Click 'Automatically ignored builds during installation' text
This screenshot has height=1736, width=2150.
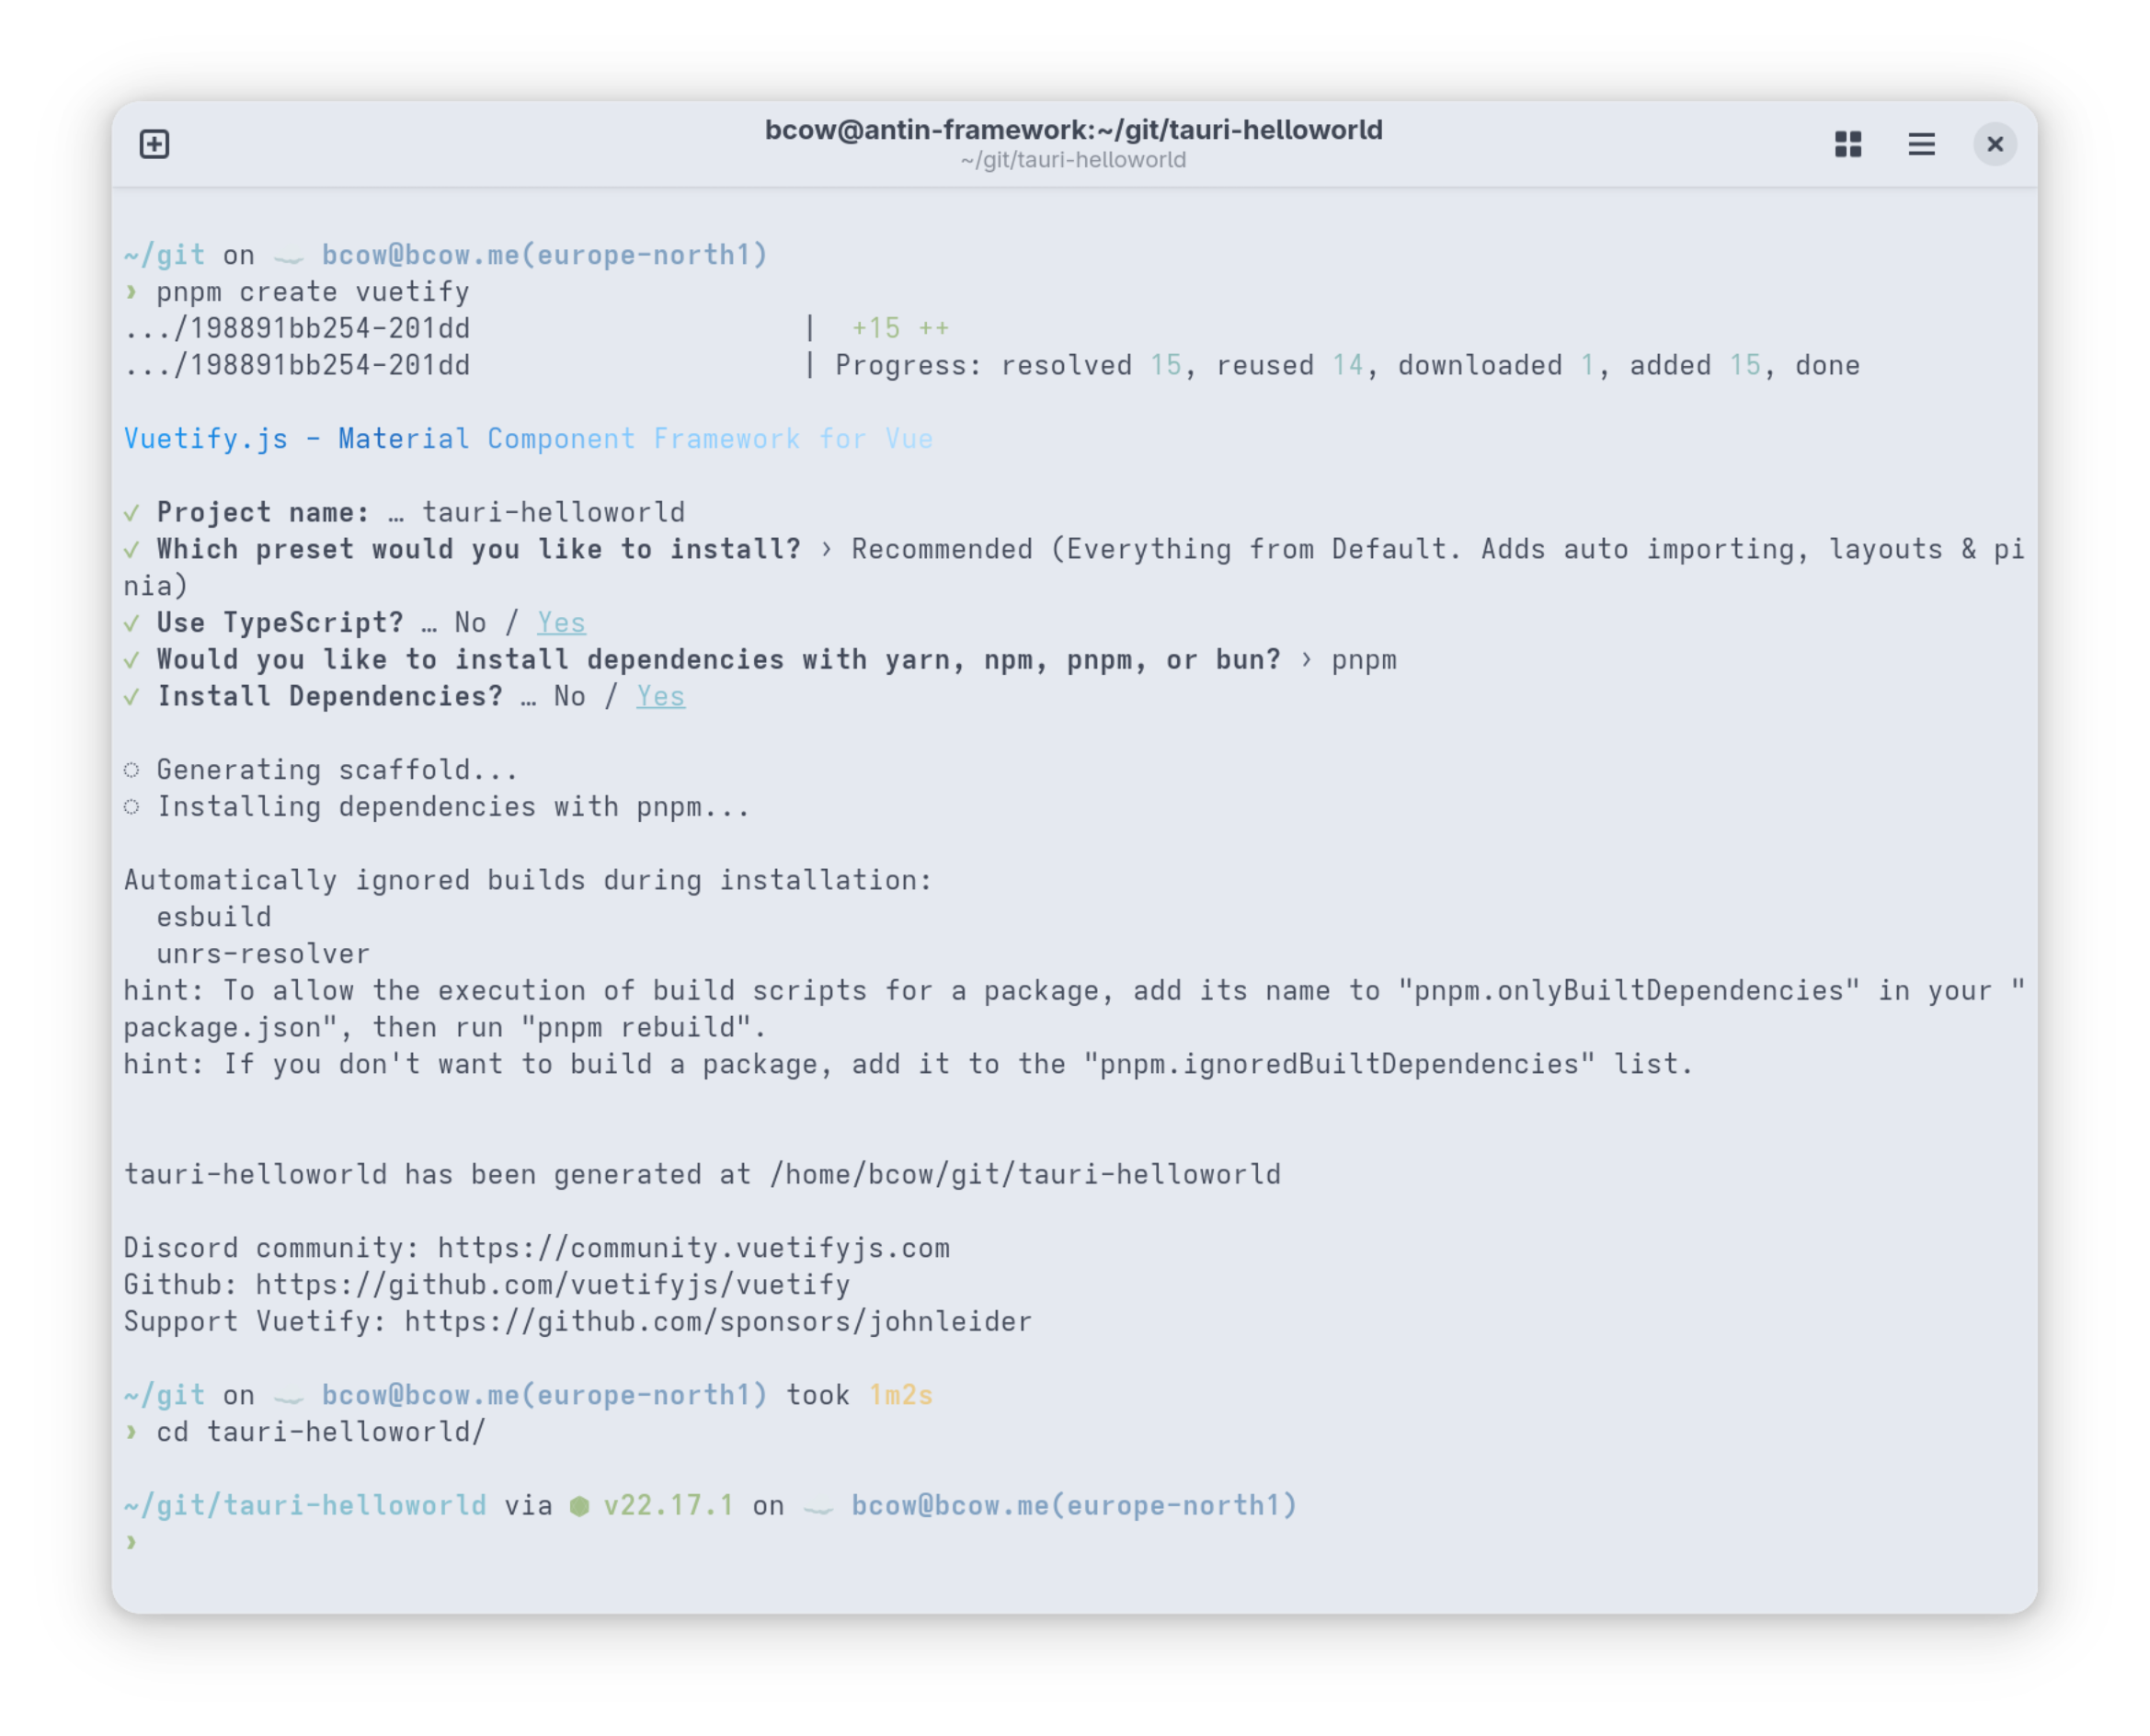(x=528, y=880)
